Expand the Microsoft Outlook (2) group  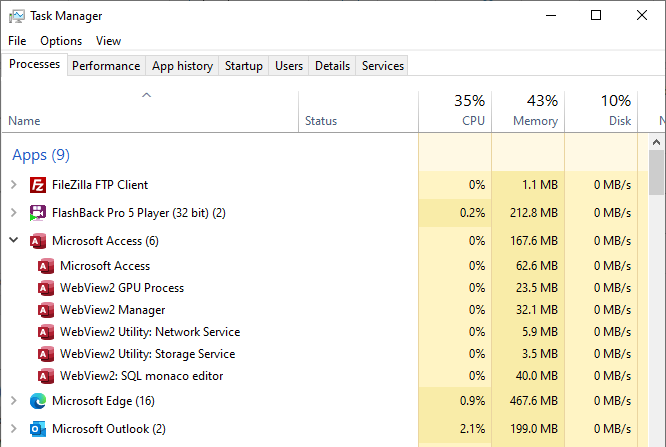(x=14, y=429)
